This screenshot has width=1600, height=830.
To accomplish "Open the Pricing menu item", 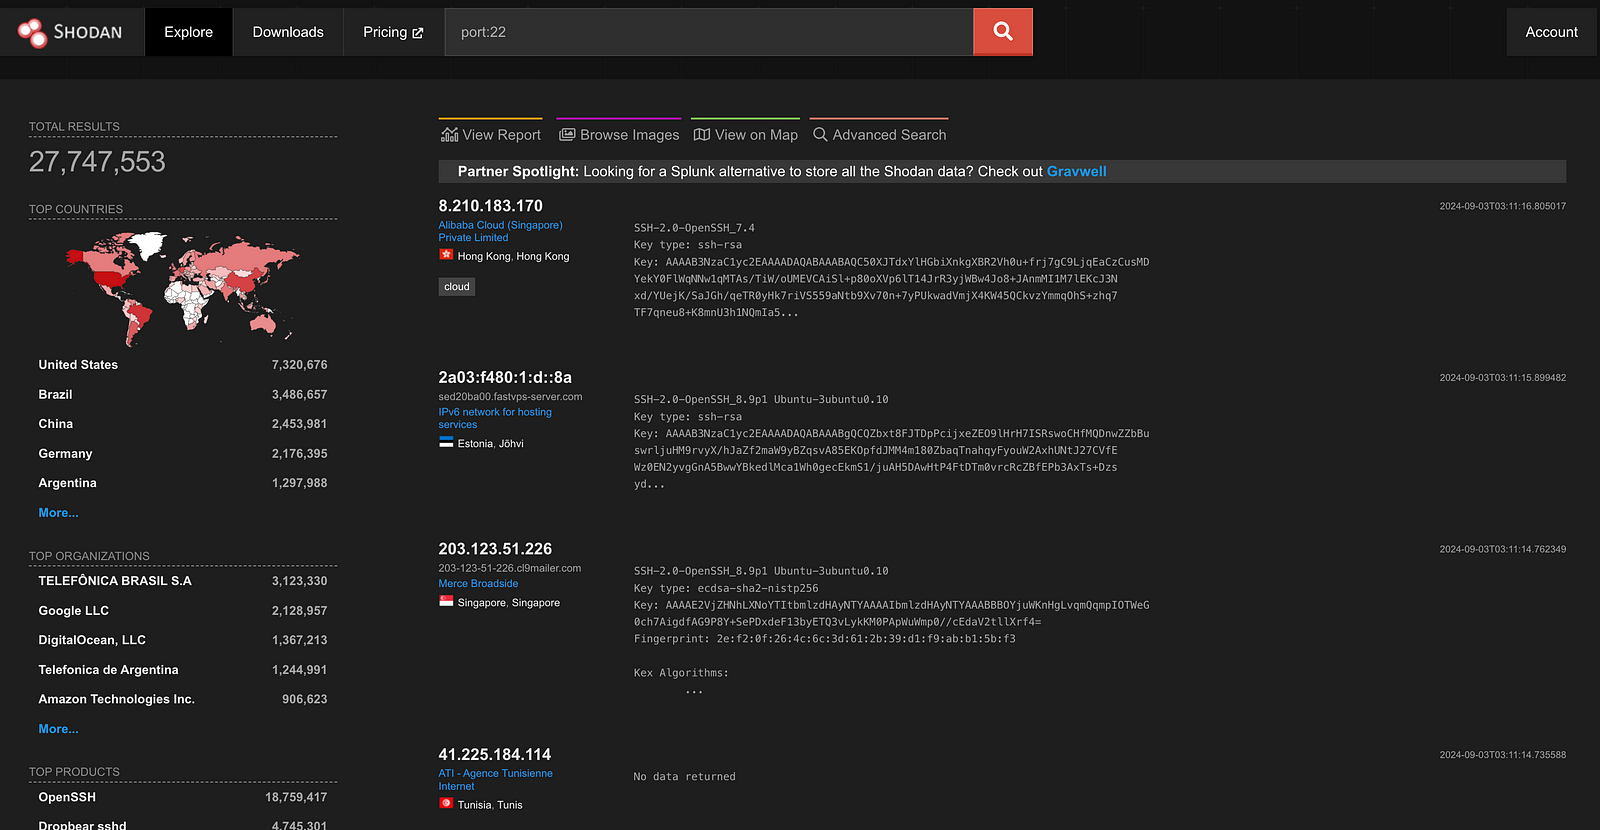I will pos(393,32).
